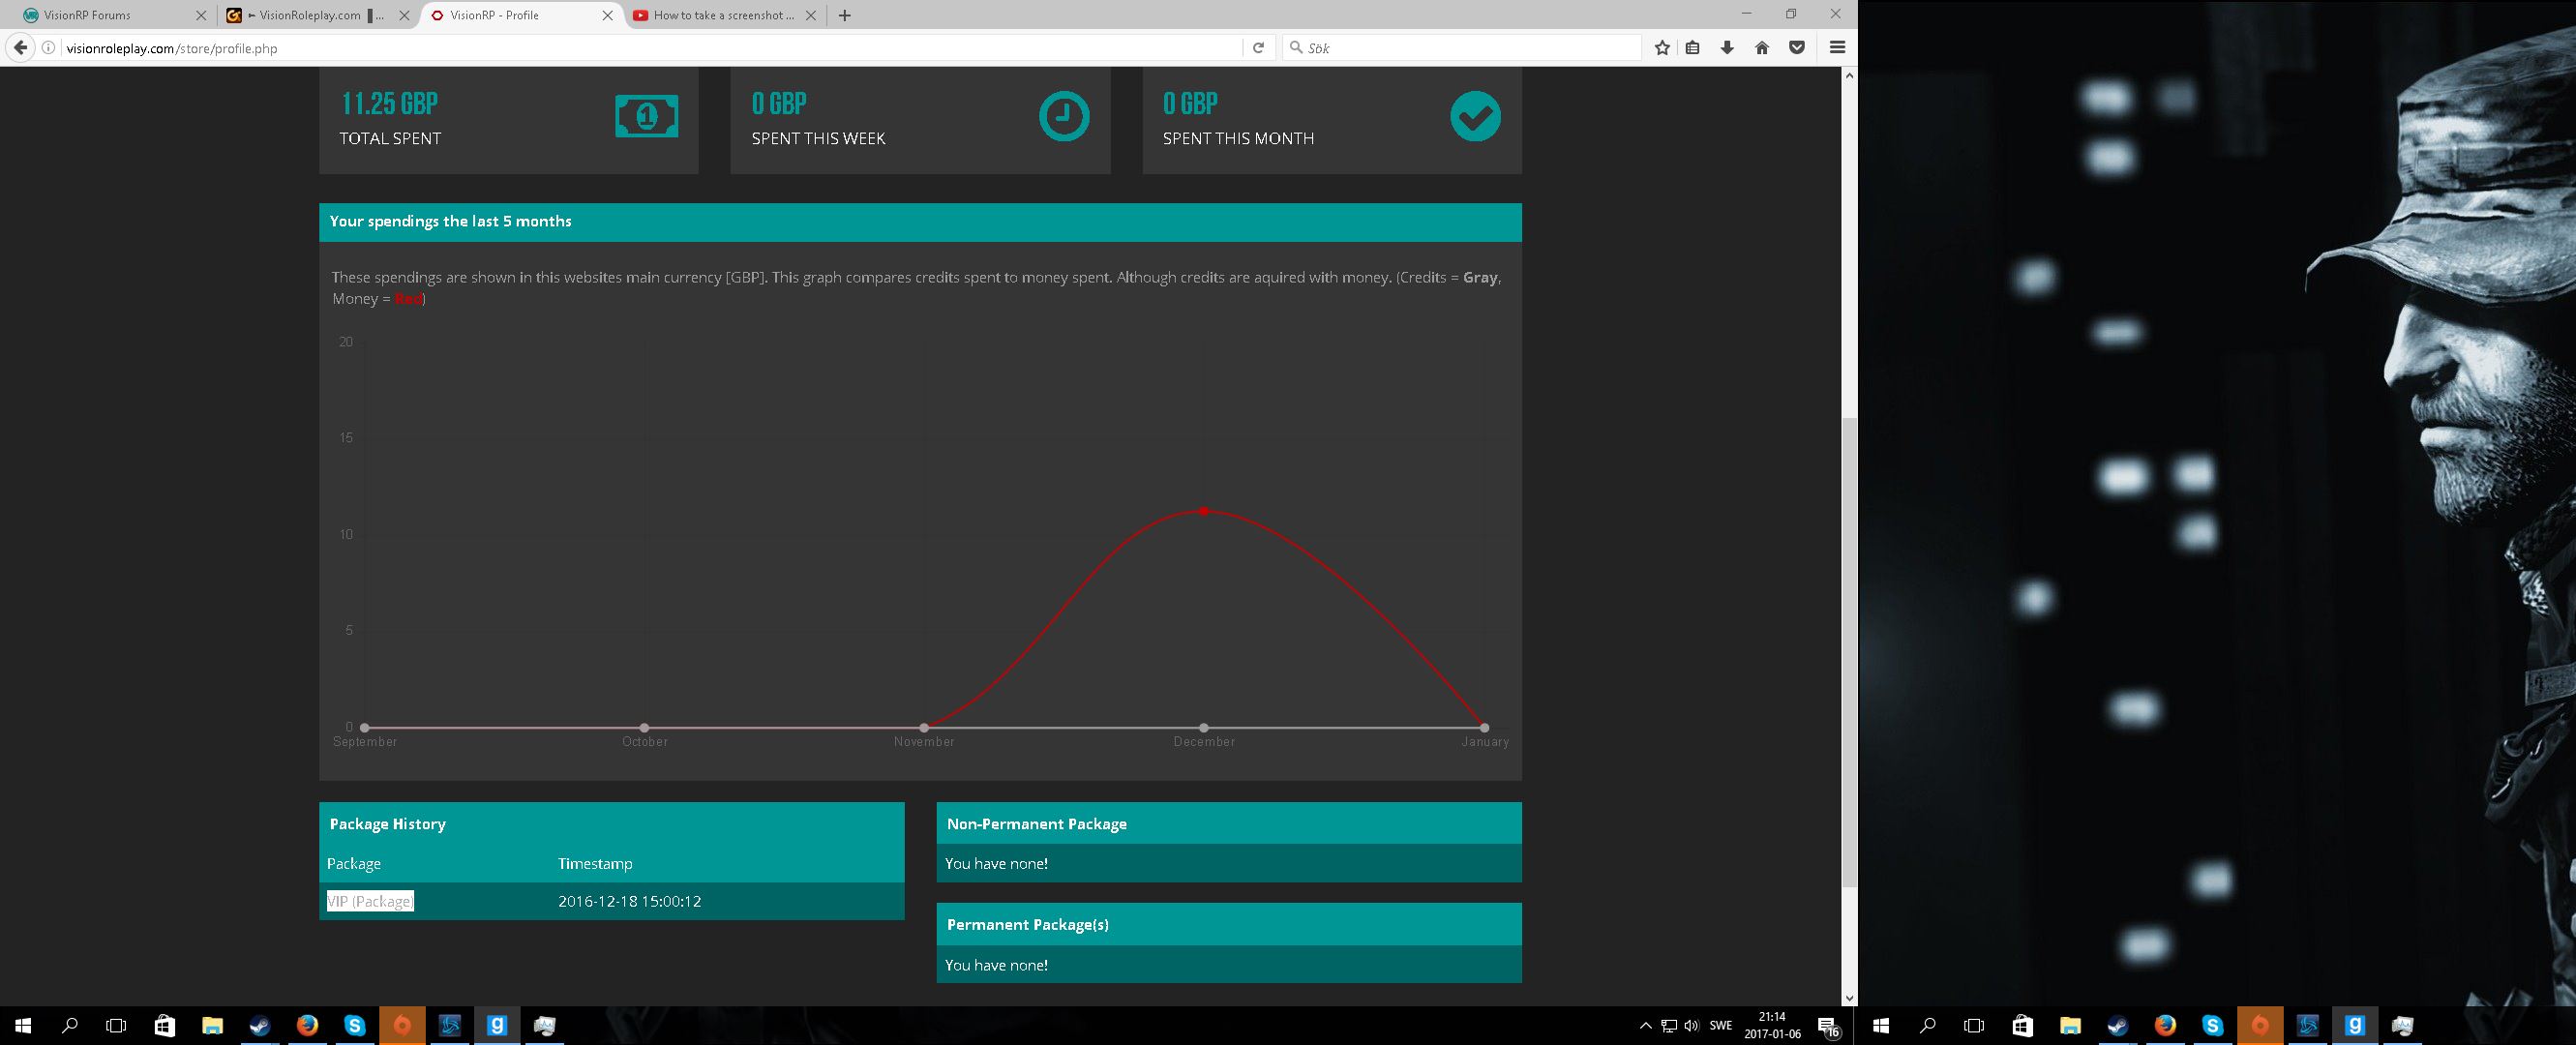Switch to the VisionRoleplay.com tab

pos(318,15)
